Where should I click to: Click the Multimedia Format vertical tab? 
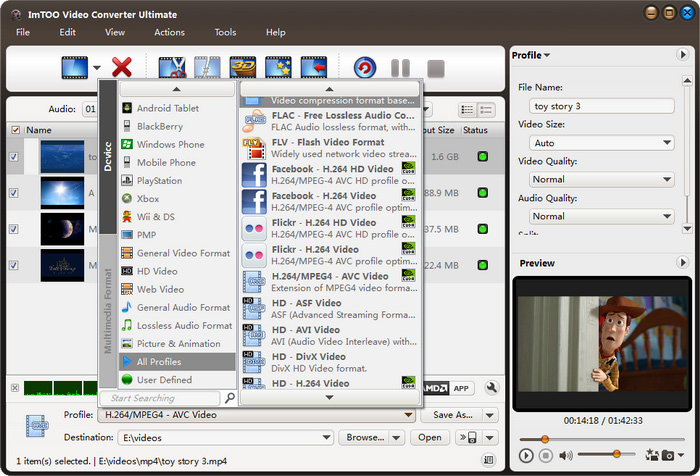point(108,311)
